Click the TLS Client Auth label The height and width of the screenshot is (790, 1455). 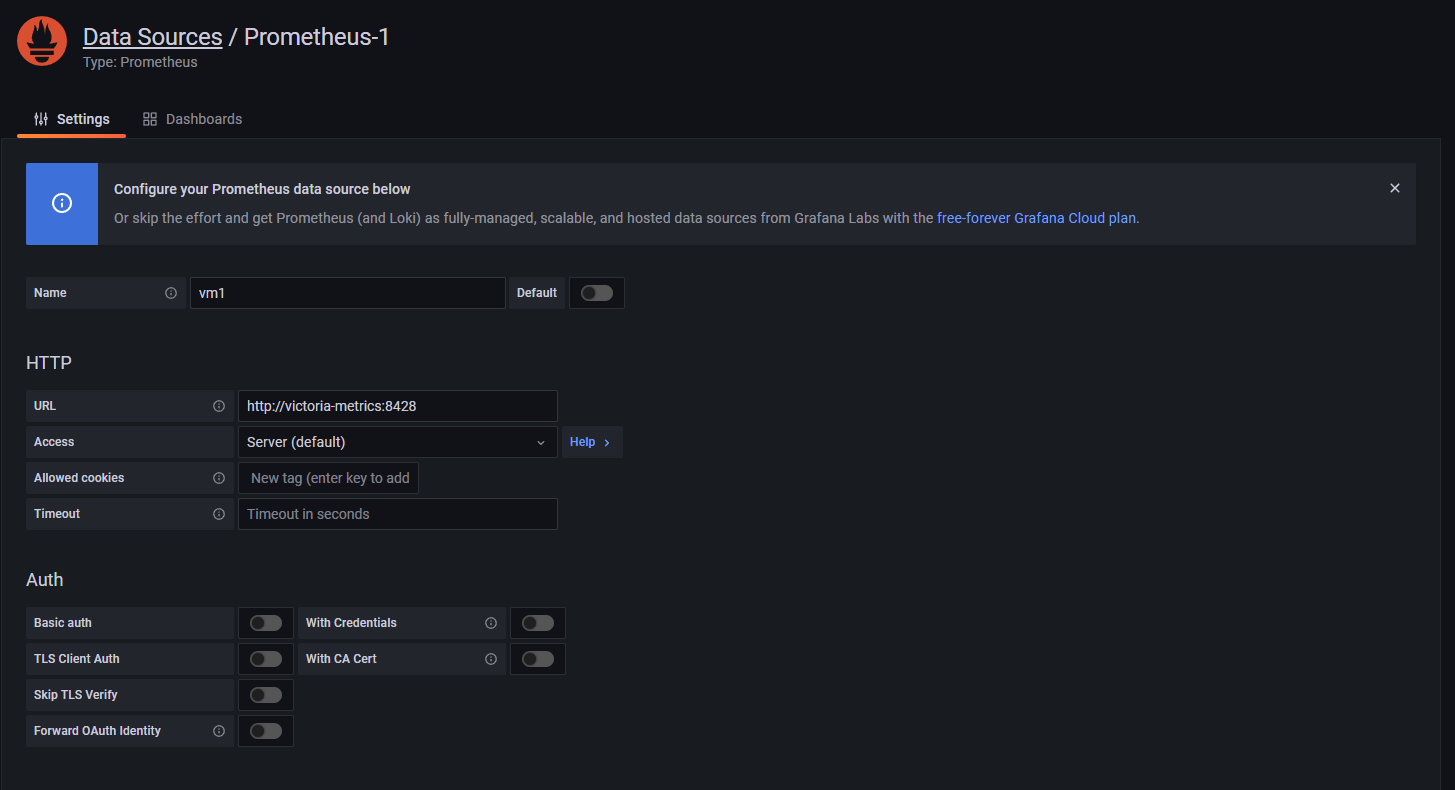(x=77, y=659)
